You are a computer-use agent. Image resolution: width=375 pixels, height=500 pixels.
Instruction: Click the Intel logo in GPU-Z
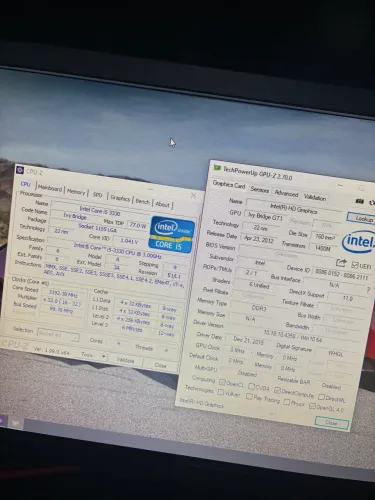pos(358,242)
